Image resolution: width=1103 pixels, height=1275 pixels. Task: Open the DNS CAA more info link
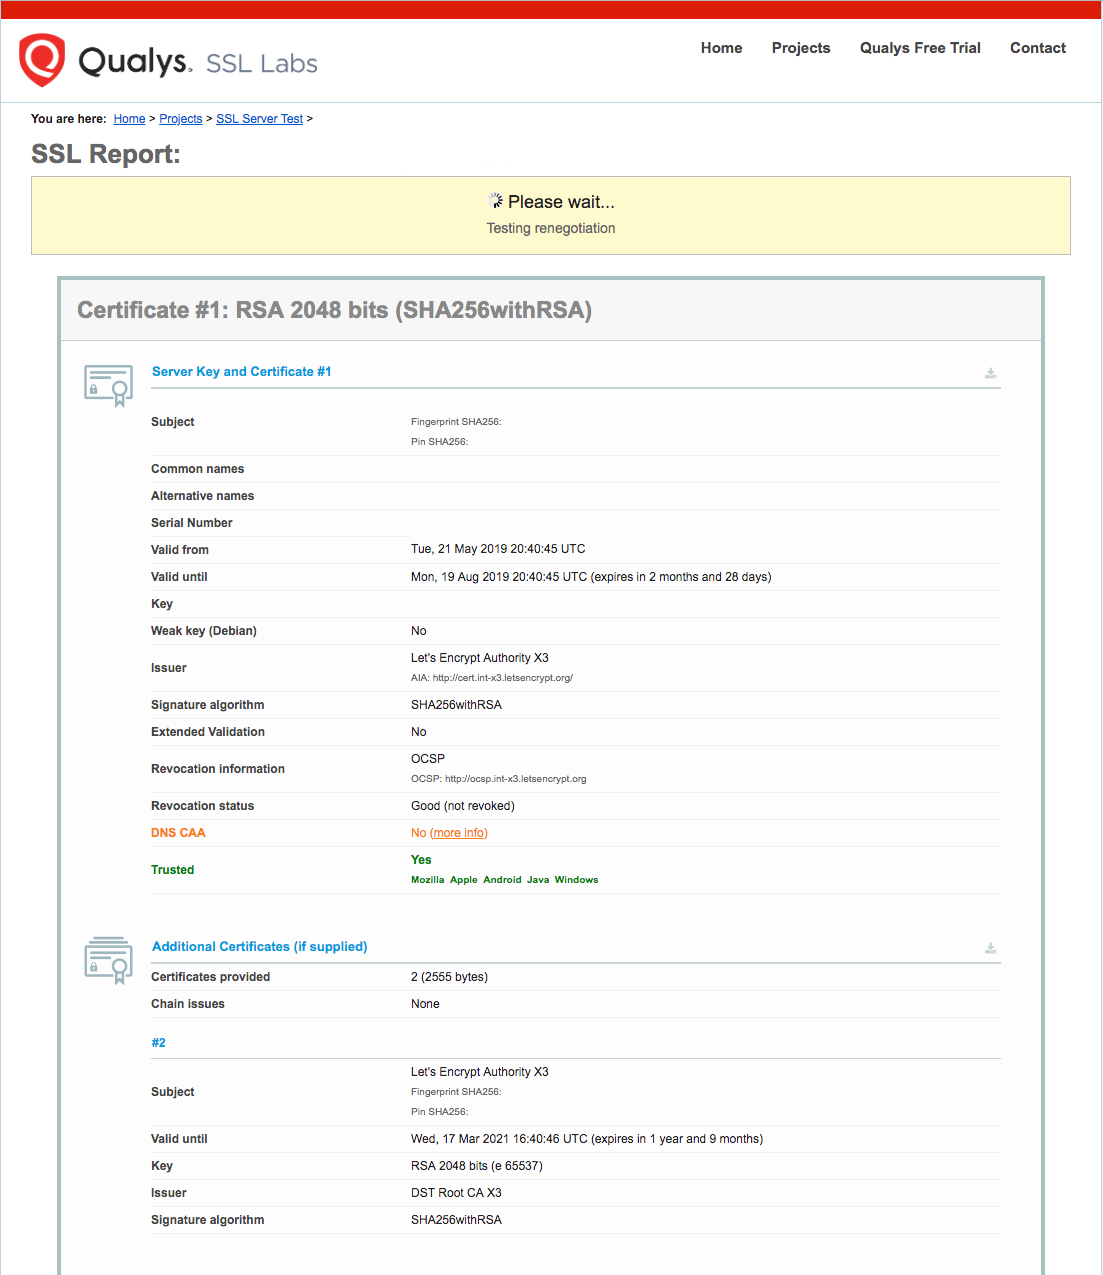coord(458,832)
